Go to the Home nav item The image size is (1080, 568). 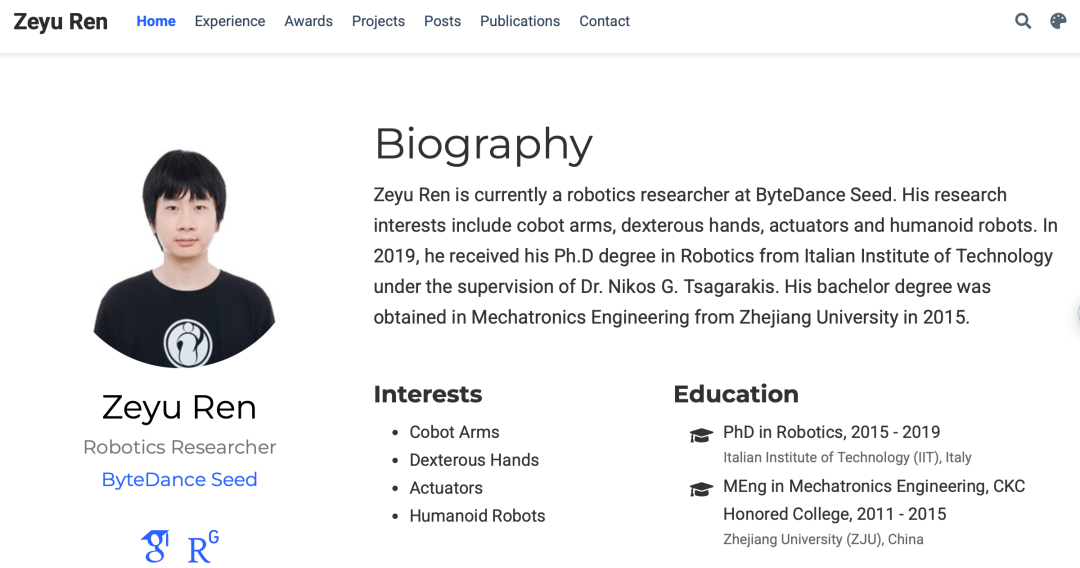(x=156, y=21)
